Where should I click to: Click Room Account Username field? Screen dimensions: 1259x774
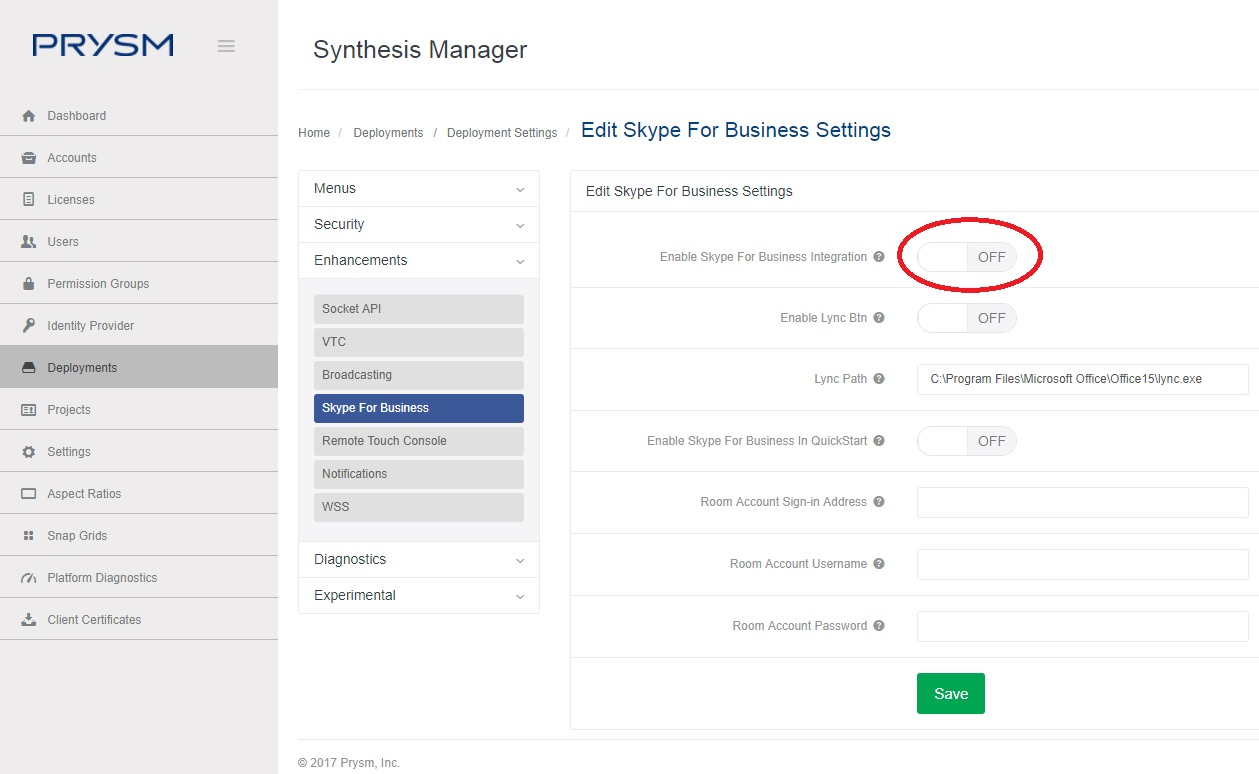(x=1083, y=564)
